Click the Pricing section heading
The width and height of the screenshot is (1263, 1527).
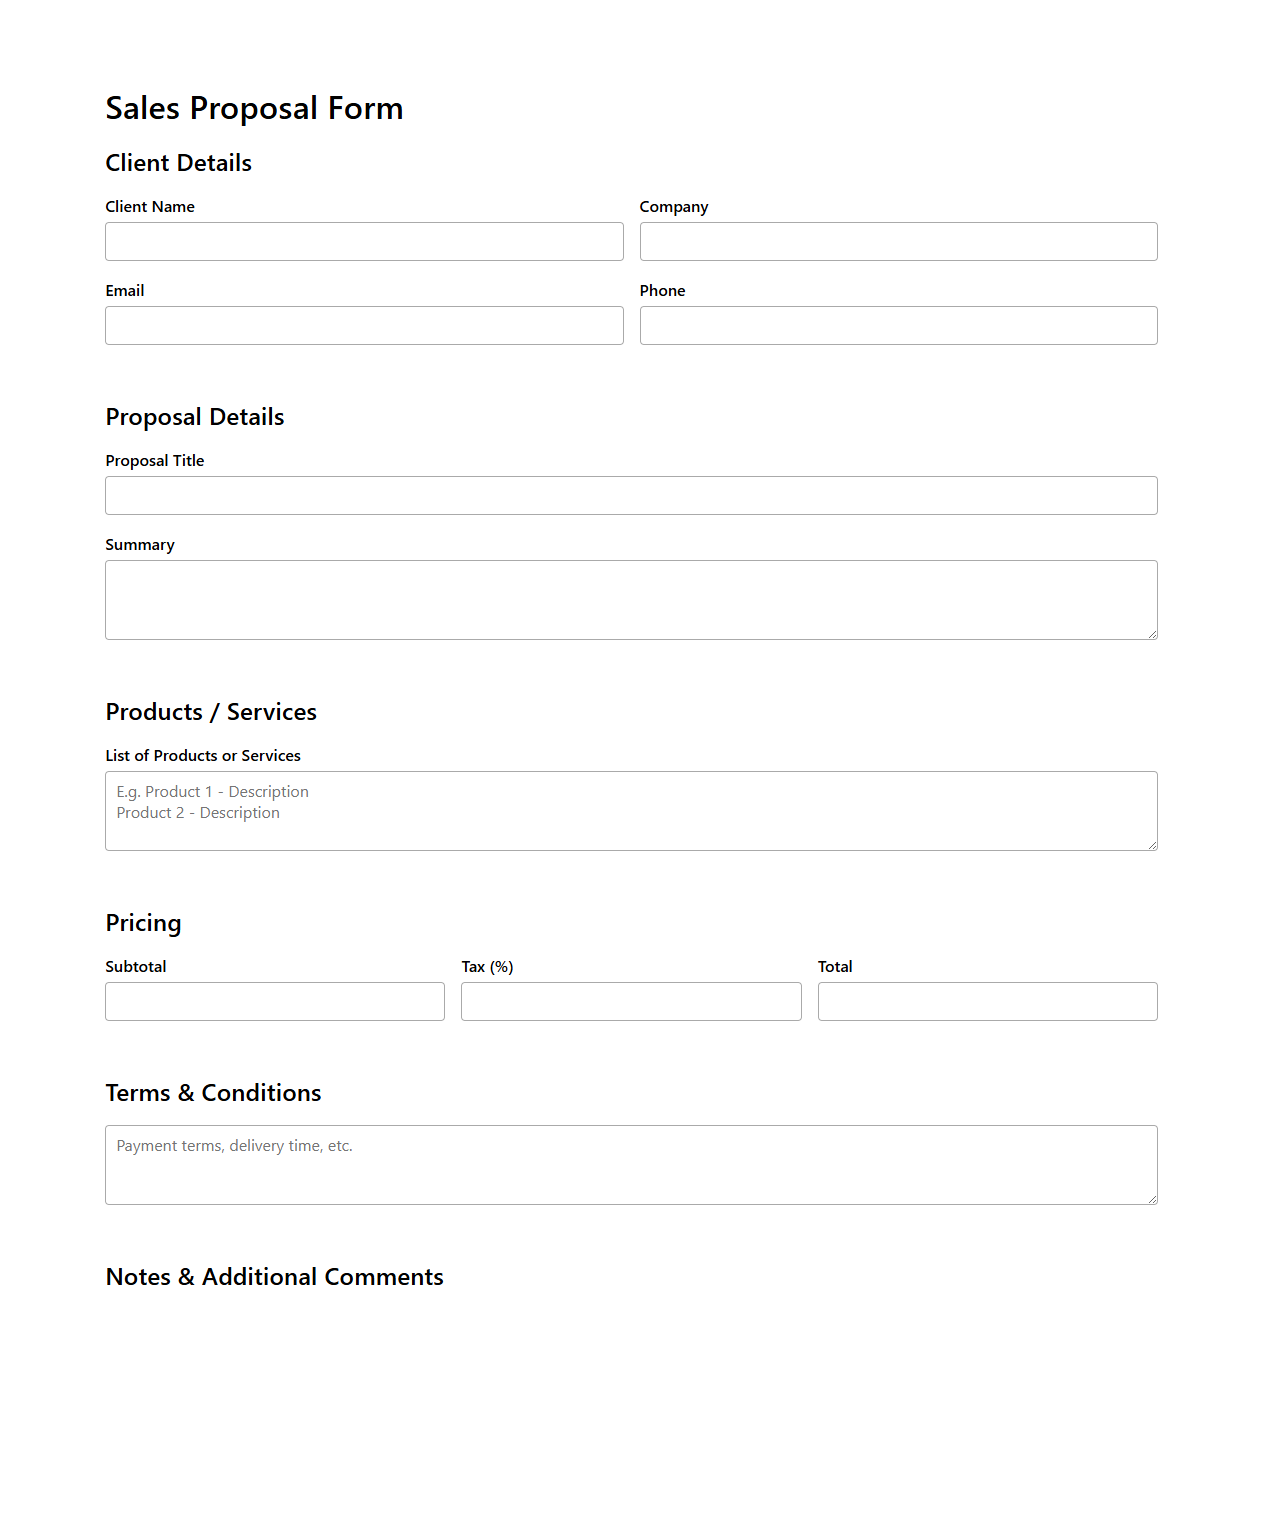(x=143, y=923)
